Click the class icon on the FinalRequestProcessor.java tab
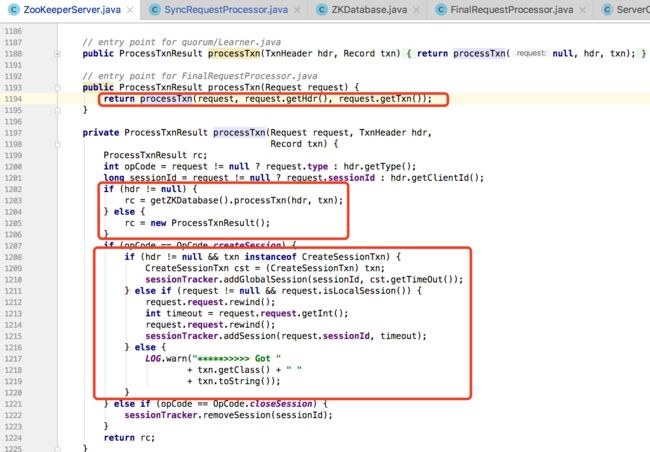The width and height of the screenshot is (650, 452). point(441,10)
